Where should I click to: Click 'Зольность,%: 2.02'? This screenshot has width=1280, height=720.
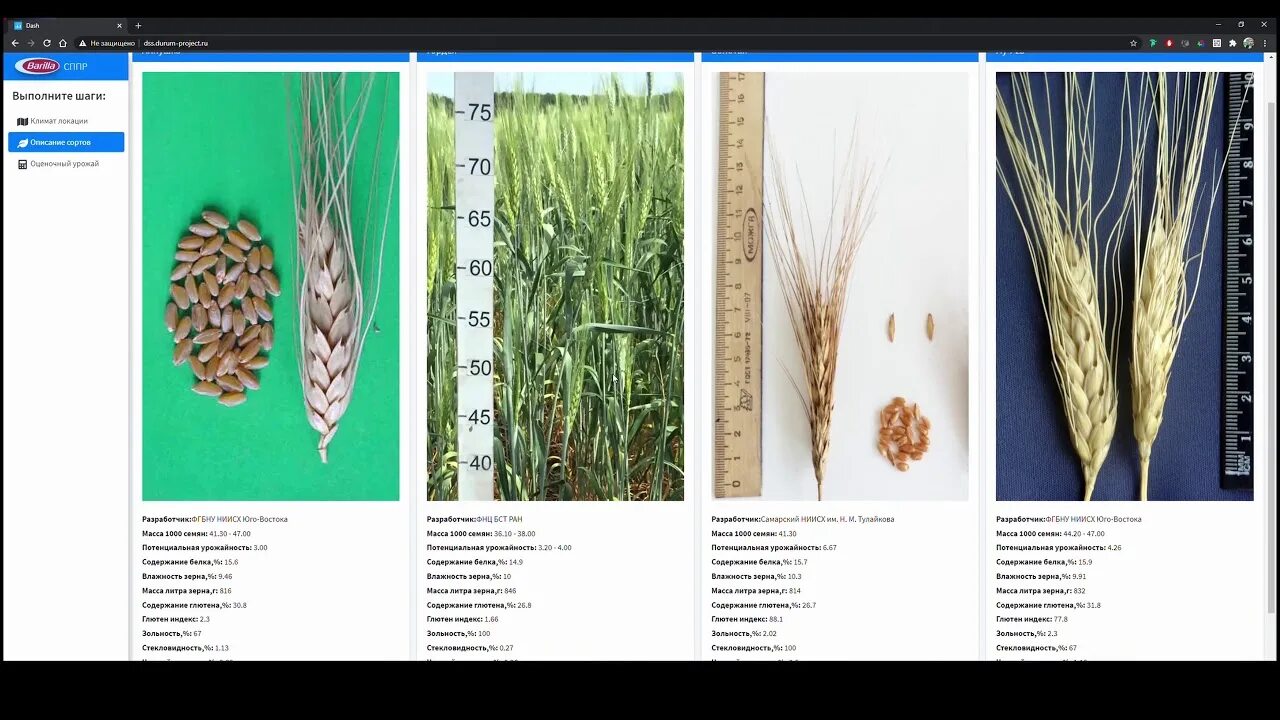coord(744,634)
